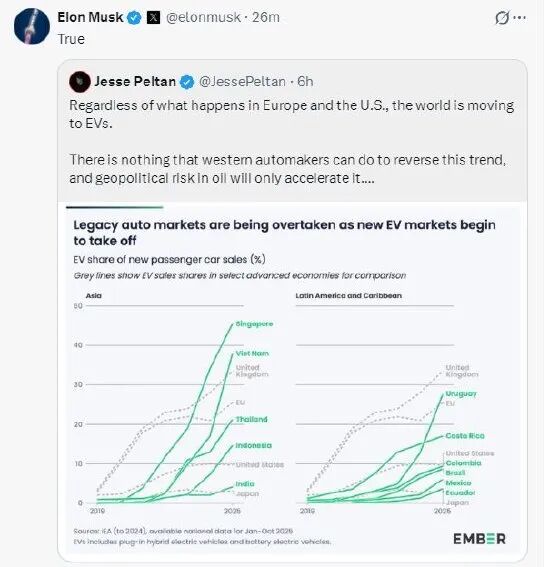Viewport: 550px width, 567px height.
Task: Click Elon Musk's blue verified badge
Action: (135, 17)
